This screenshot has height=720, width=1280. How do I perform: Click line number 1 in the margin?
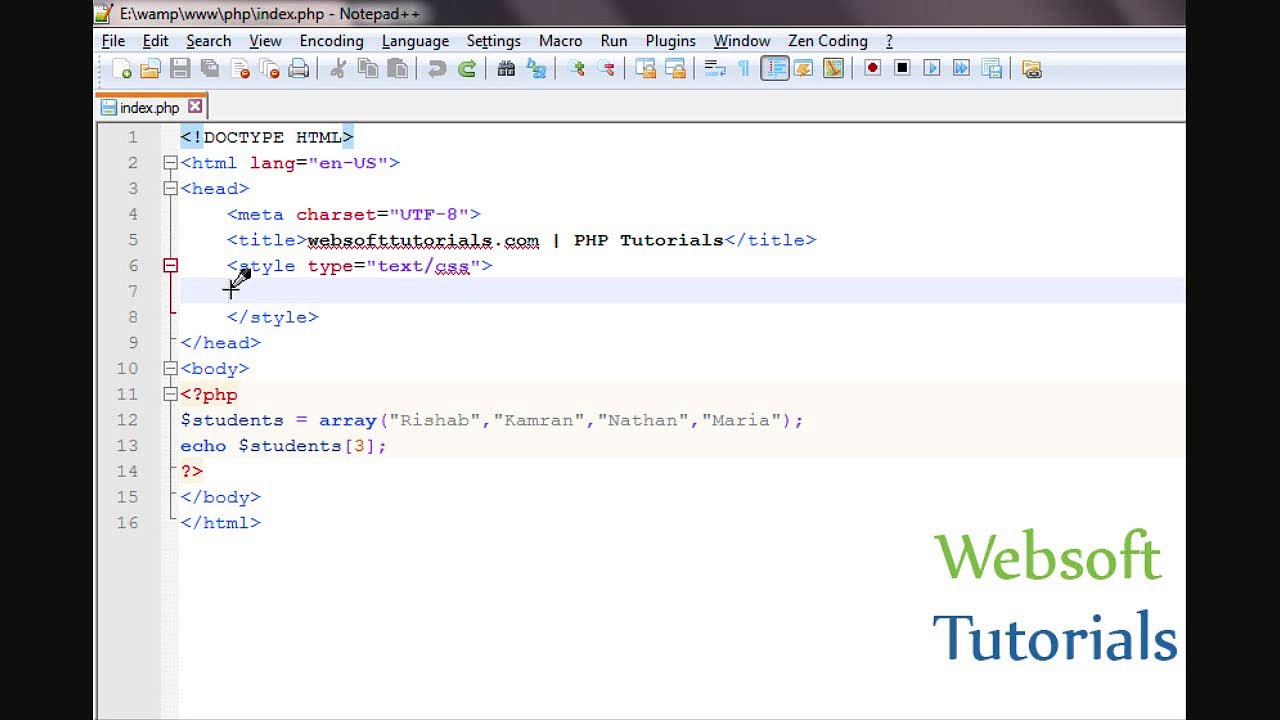(133, 137)
